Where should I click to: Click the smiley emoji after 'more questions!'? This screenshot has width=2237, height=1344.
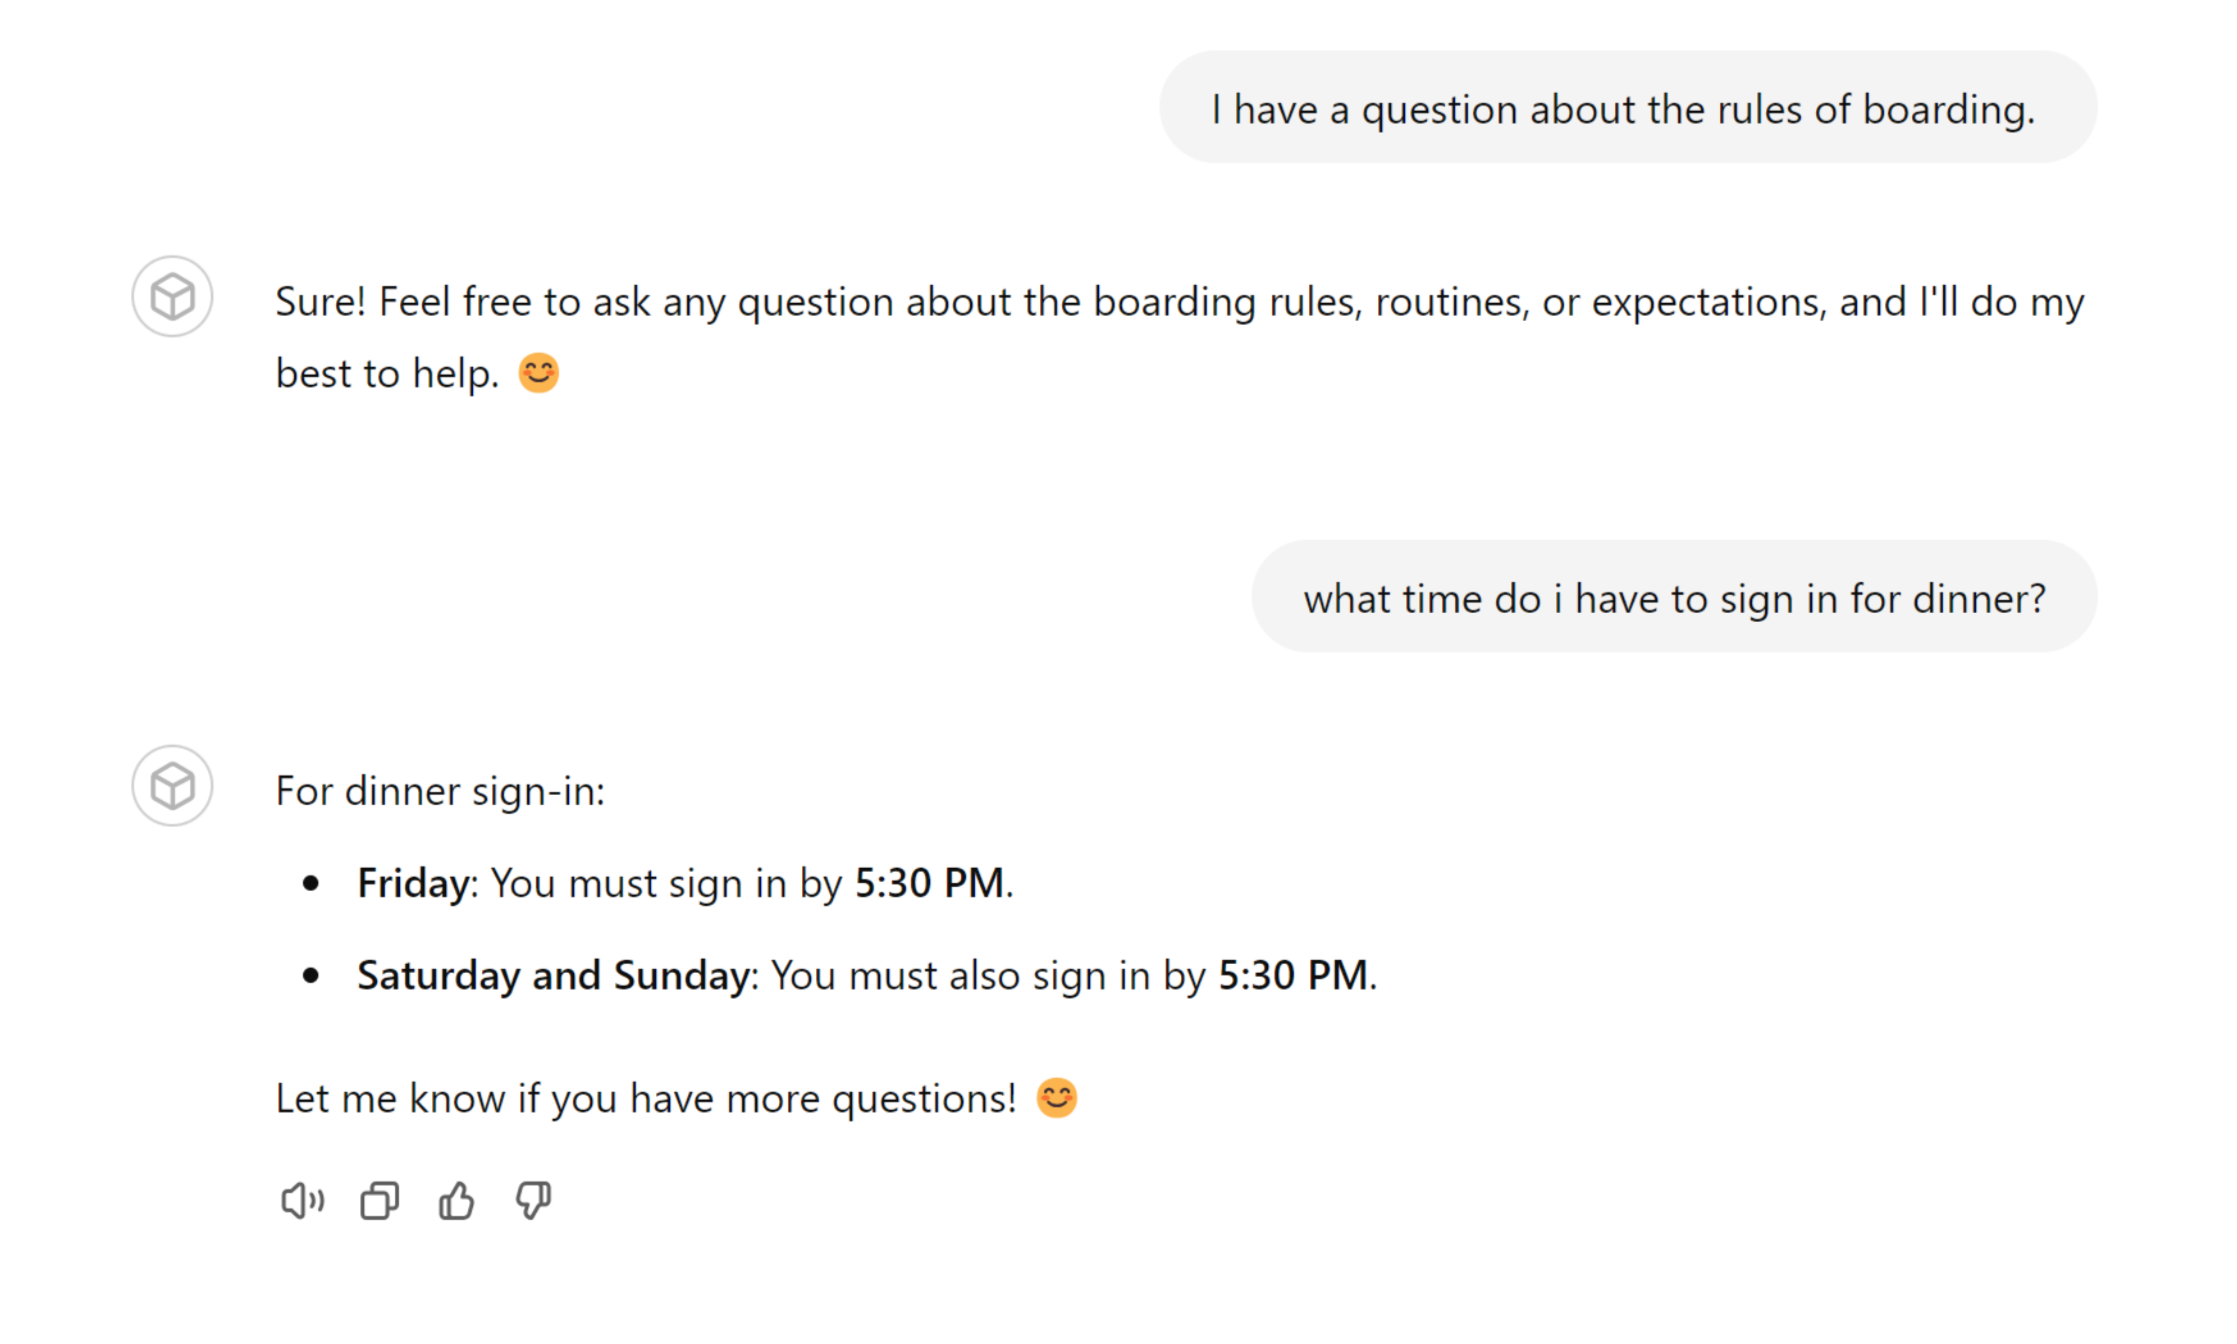(1056, 1098)
